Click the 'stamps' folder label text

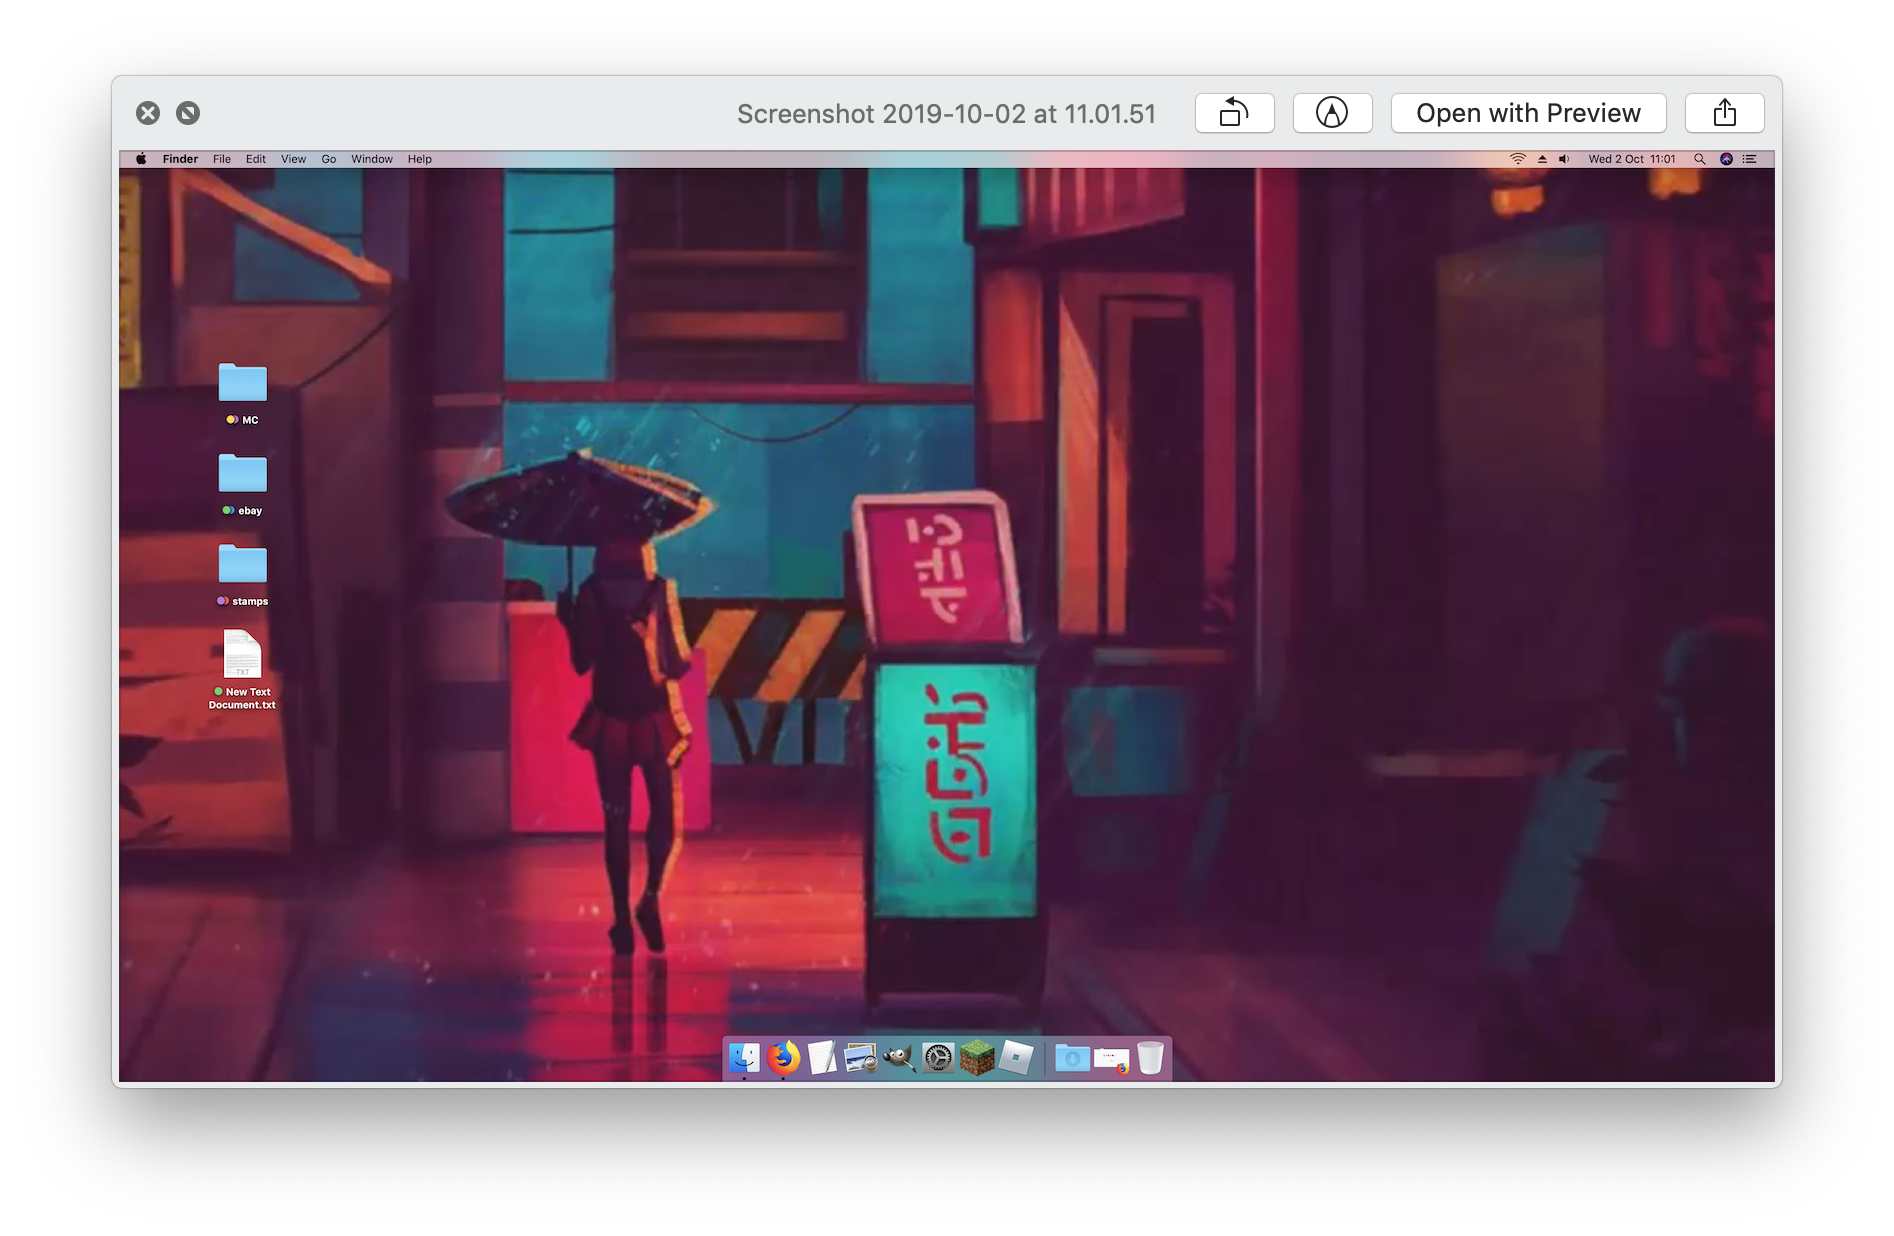[250, 602]
